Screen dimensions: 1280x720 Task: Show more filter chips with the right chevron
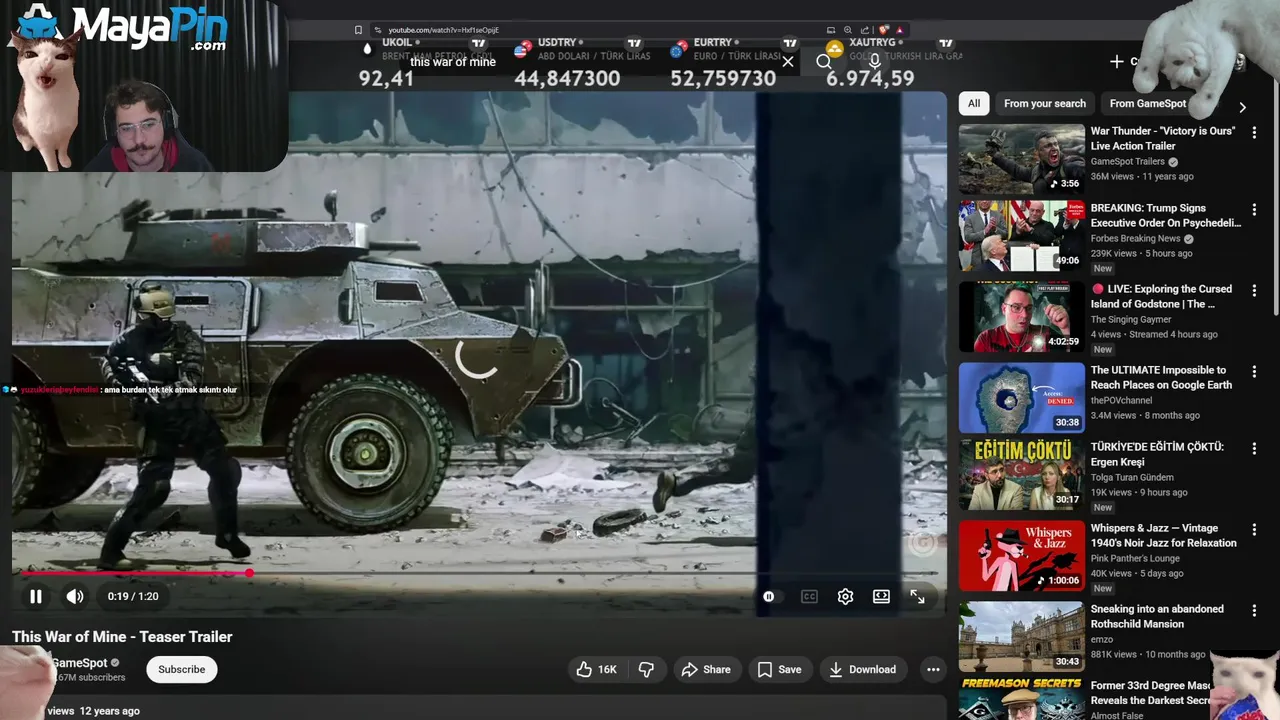coord(1242,107)
